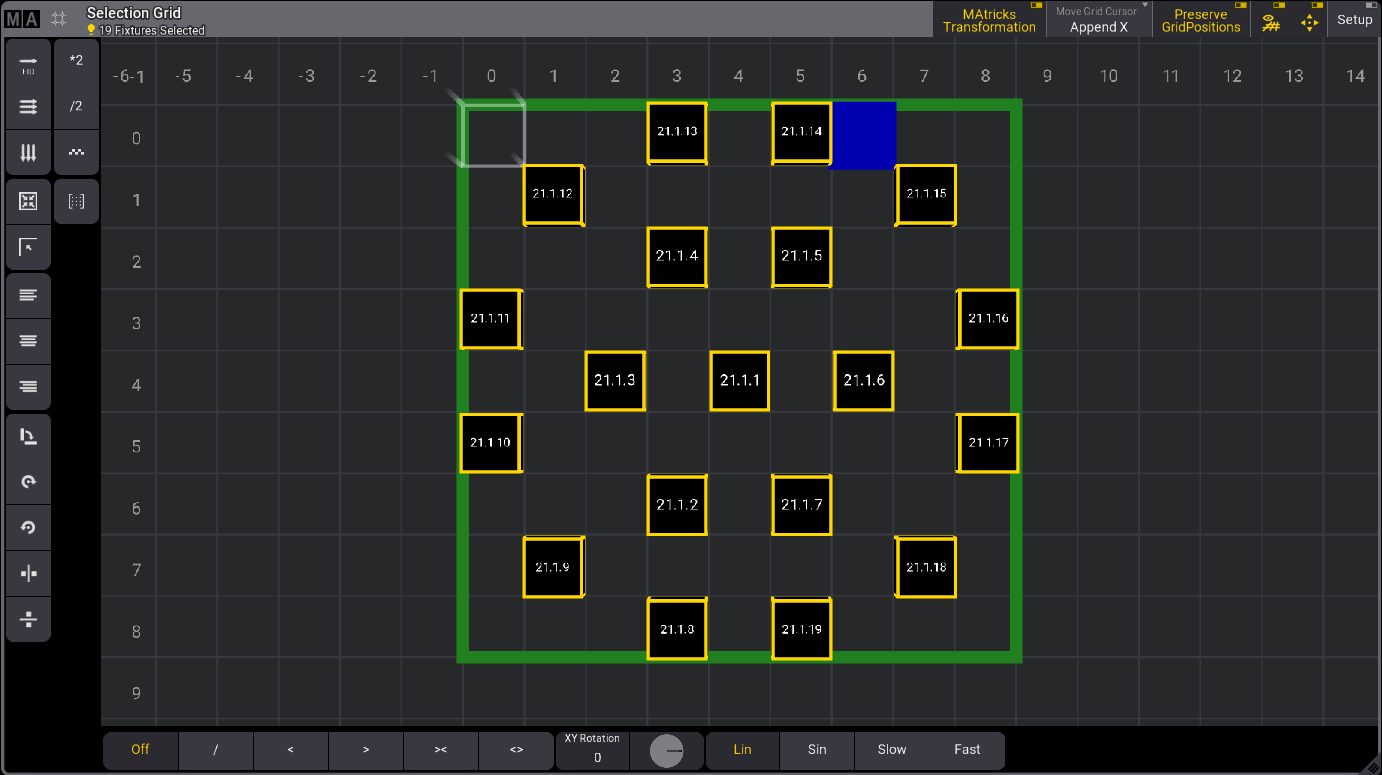The width and height of the screenshot is (1382, 775).
Task: Click the rotate counterclockwise icon
Action: [27, 527]
